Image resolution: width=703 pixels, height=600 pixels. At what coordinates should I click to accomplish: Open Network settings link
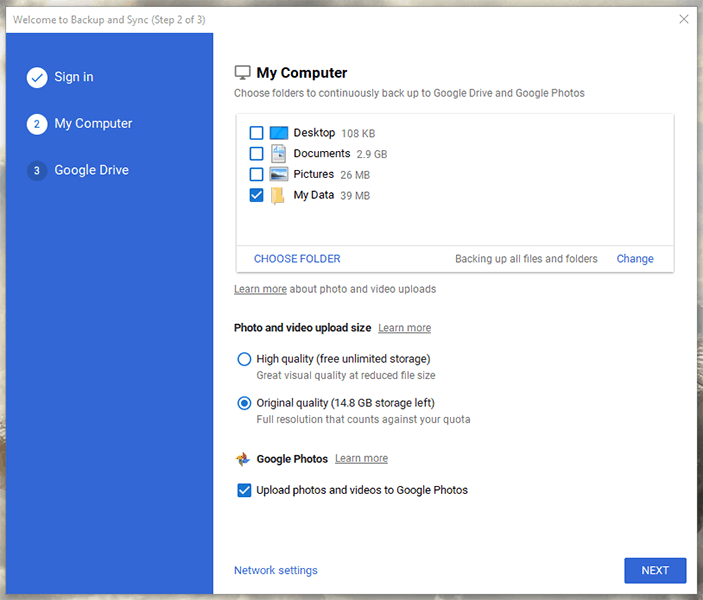coord(276,570)
